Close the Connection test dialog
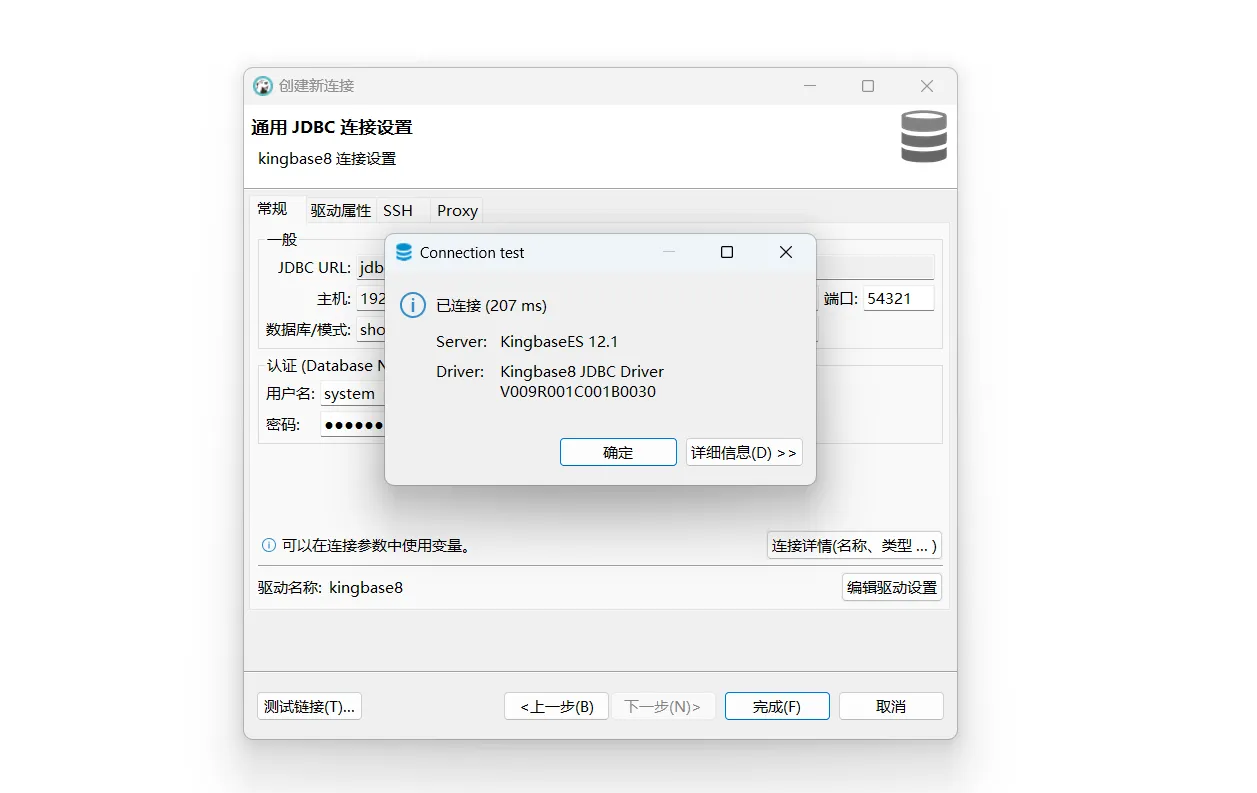 tap(786, 252)
